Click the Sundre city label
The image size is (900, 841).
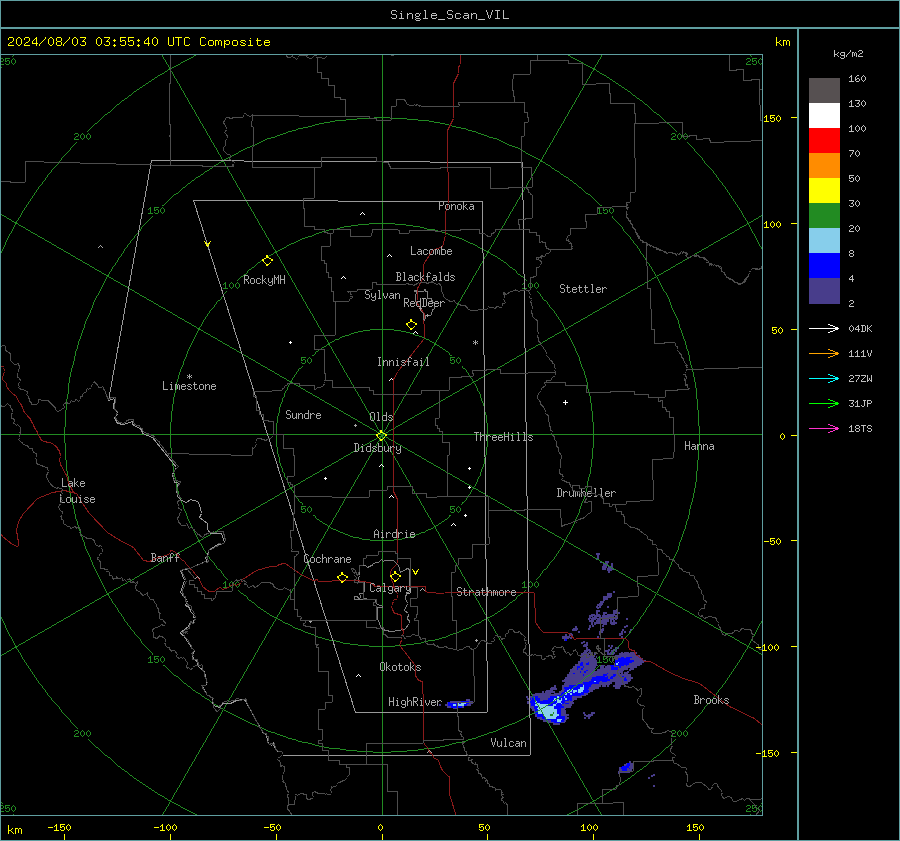point(303,414)
